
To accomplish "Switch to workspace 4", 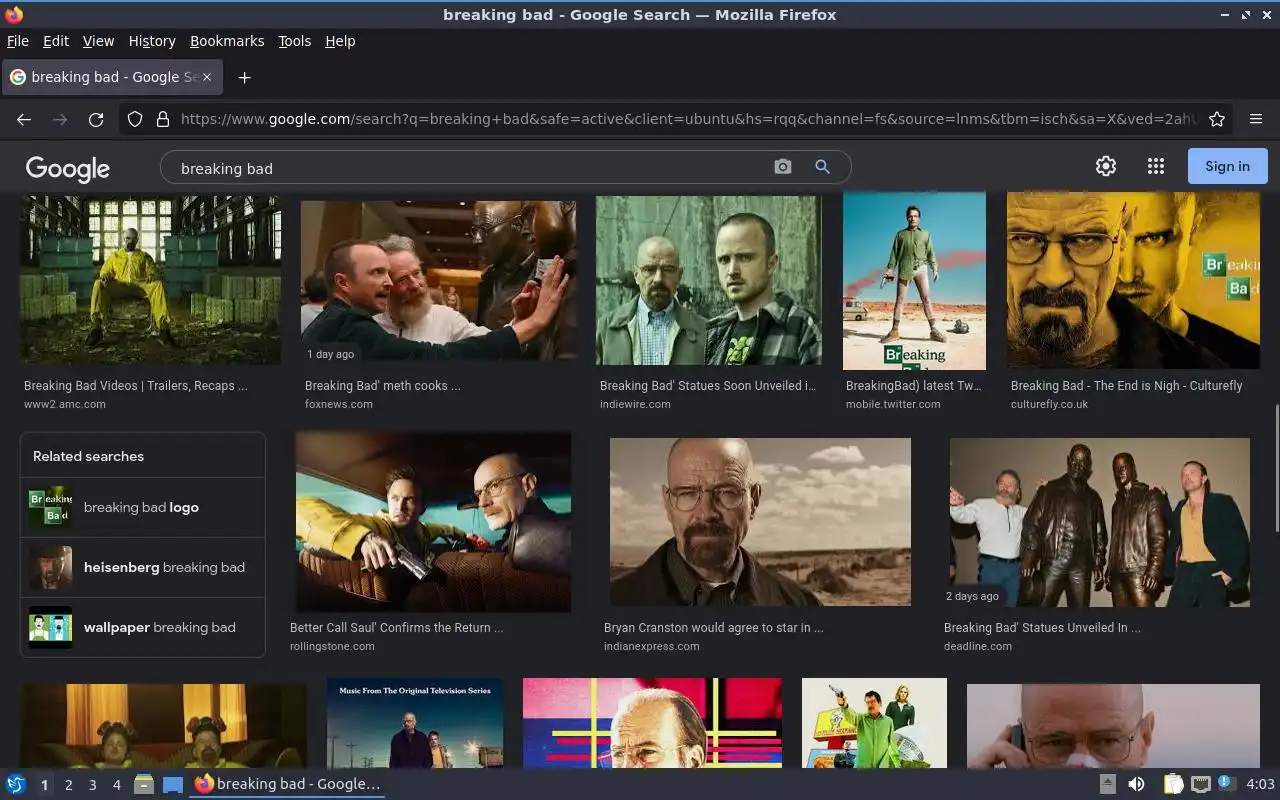I will point(116,785).
